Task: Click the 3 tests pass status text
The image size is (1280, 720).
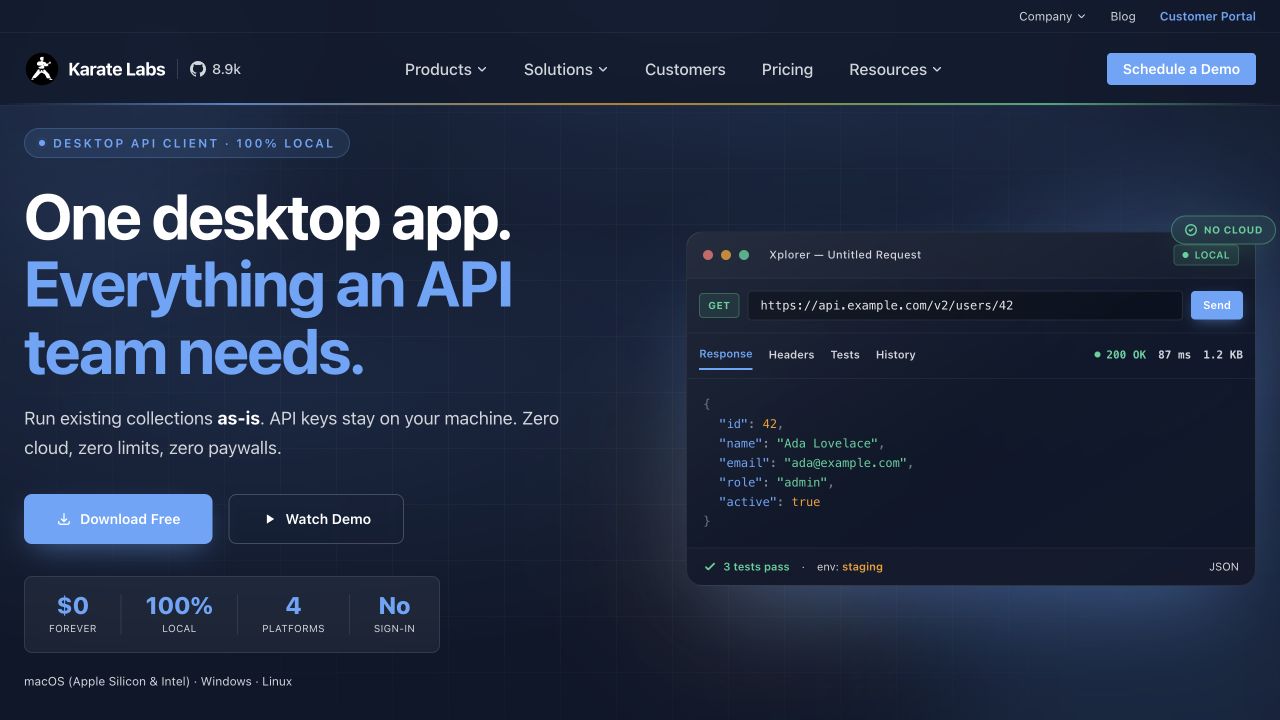Action: click(x=756, y=567)
